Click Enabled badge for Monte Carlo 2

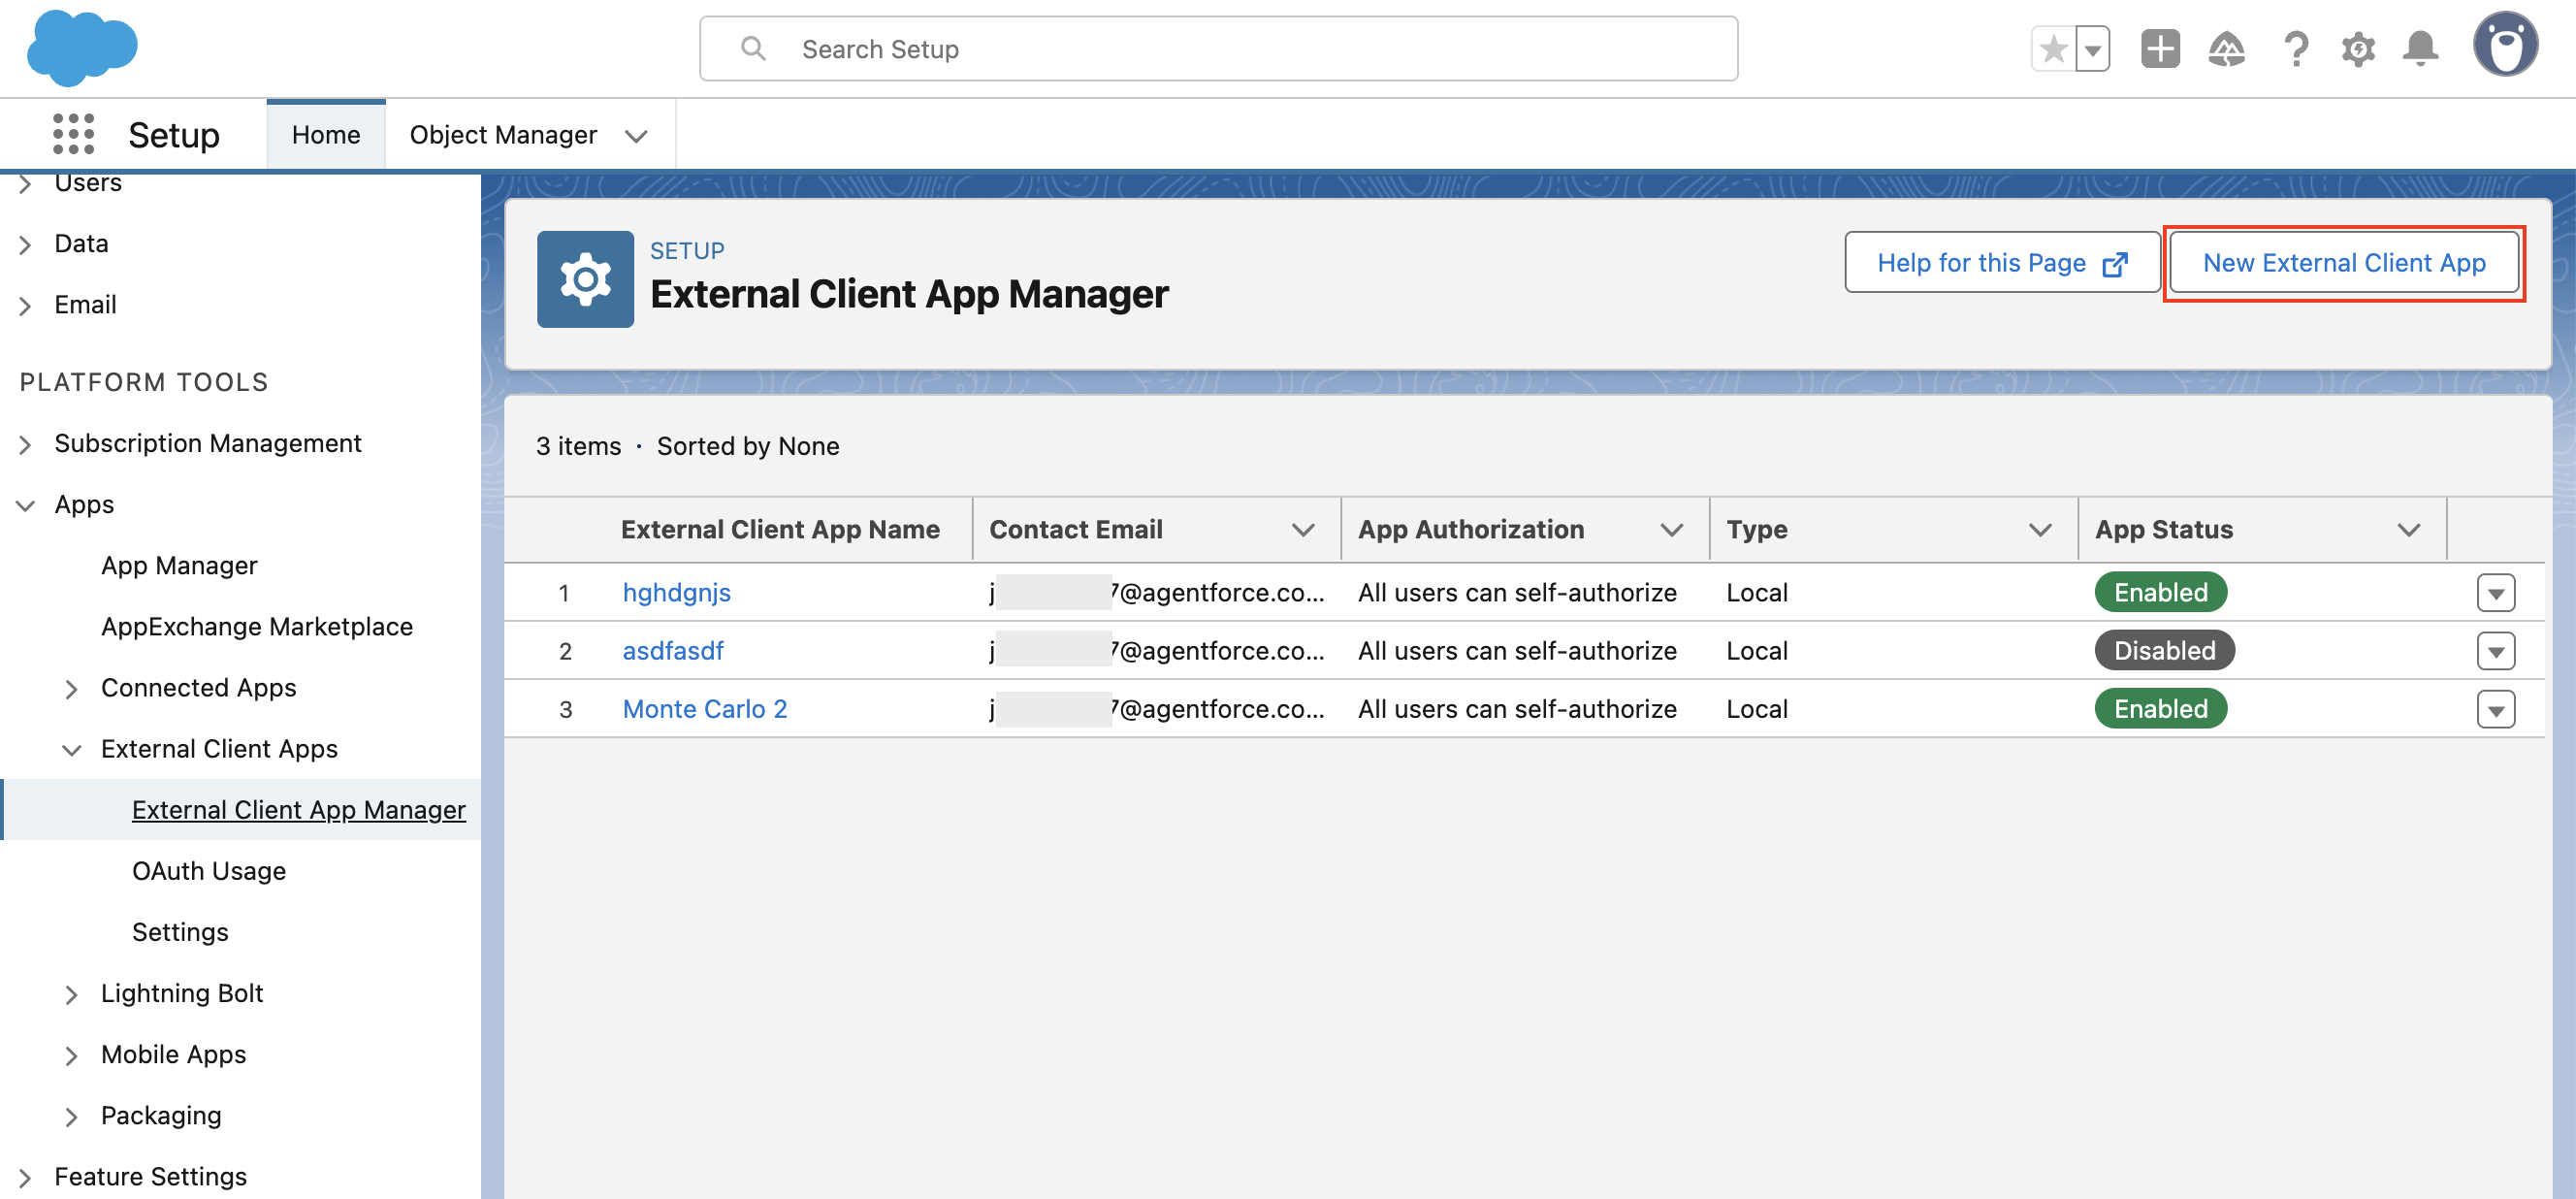pyautogui.click(x=2161, y=708)
